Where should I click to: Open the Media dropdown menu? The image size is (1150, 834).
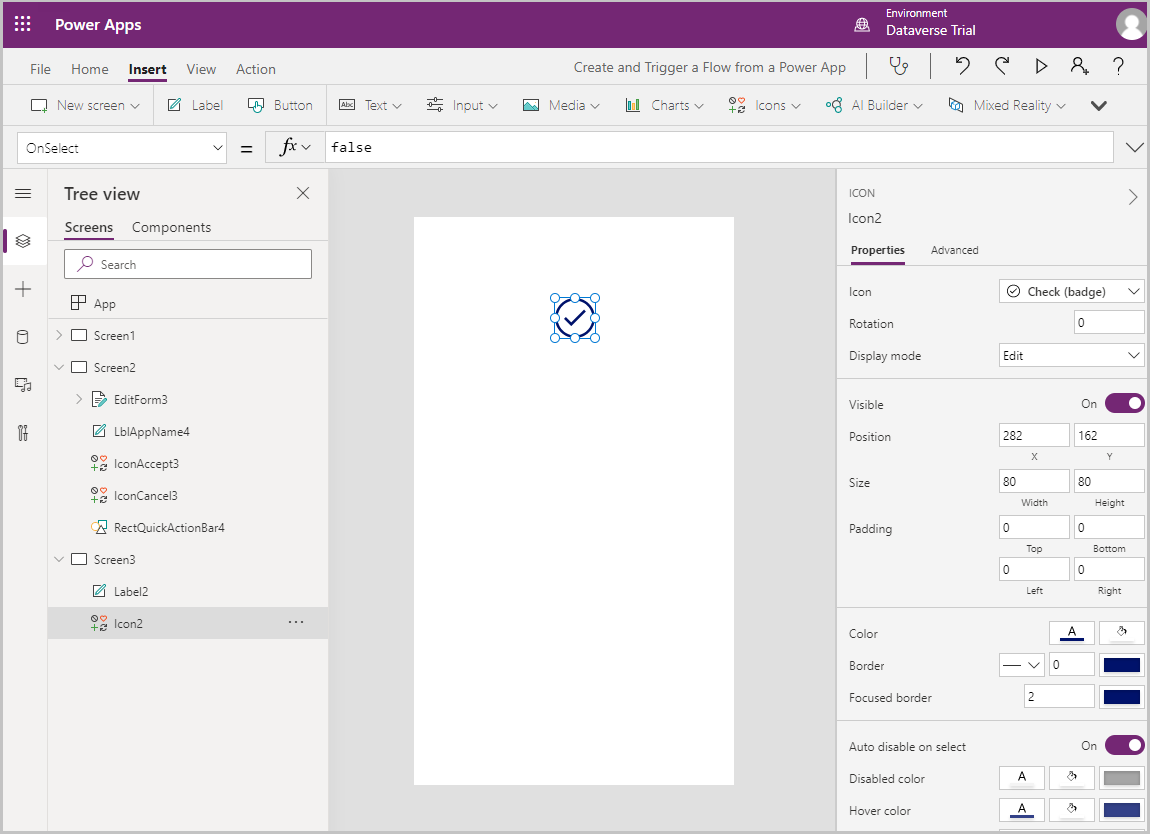pyautogui.click(x=561, y=105)
